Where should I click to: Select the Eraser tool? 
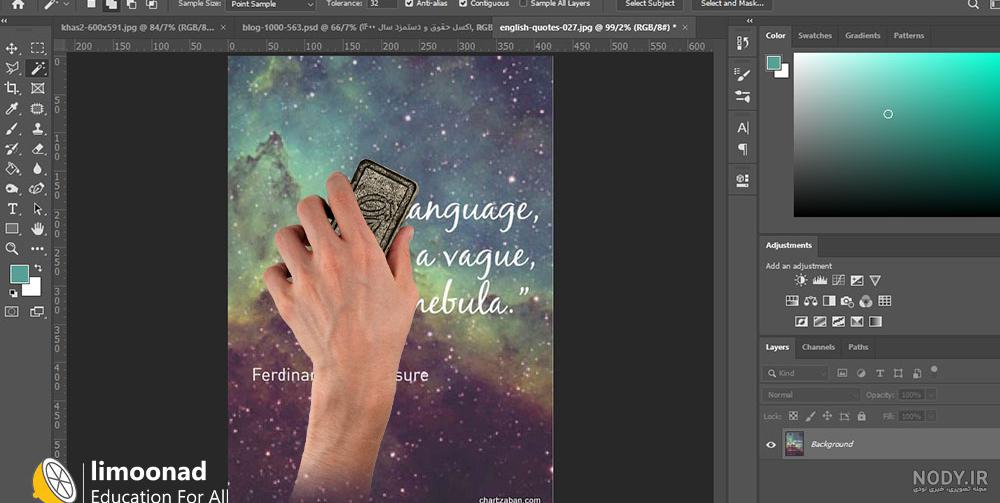[x=38, y=149]
